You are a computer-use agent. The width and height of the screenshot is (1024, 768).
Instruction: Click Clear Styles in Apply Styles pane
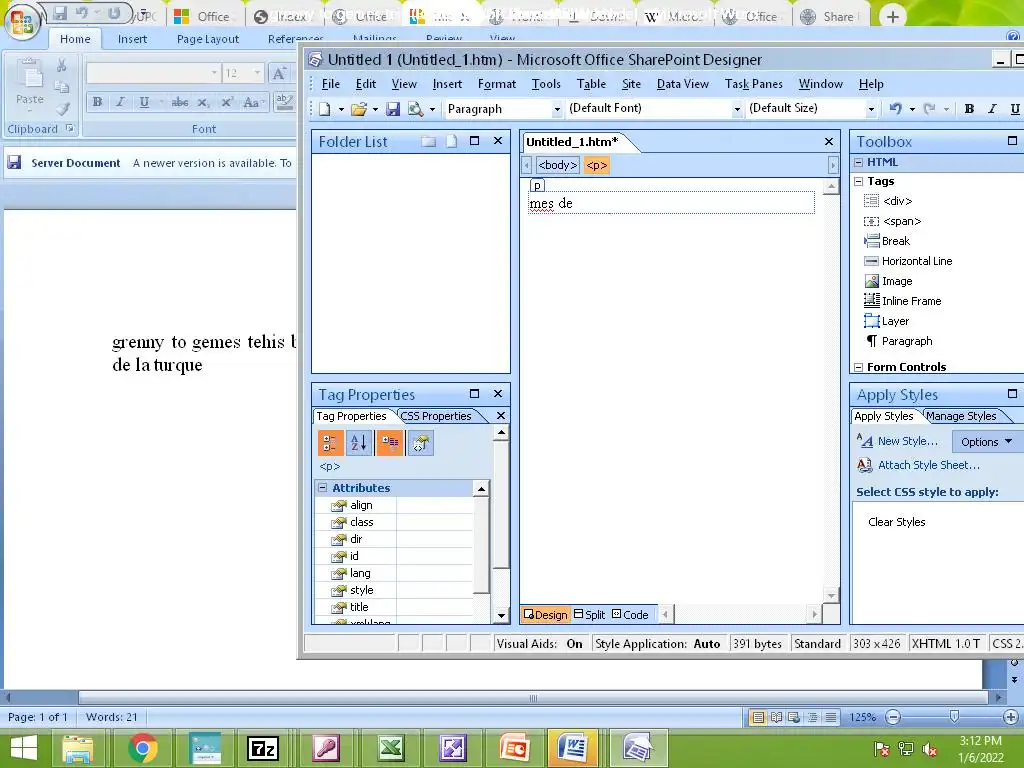pyautogui.click(x=896, y=522)
